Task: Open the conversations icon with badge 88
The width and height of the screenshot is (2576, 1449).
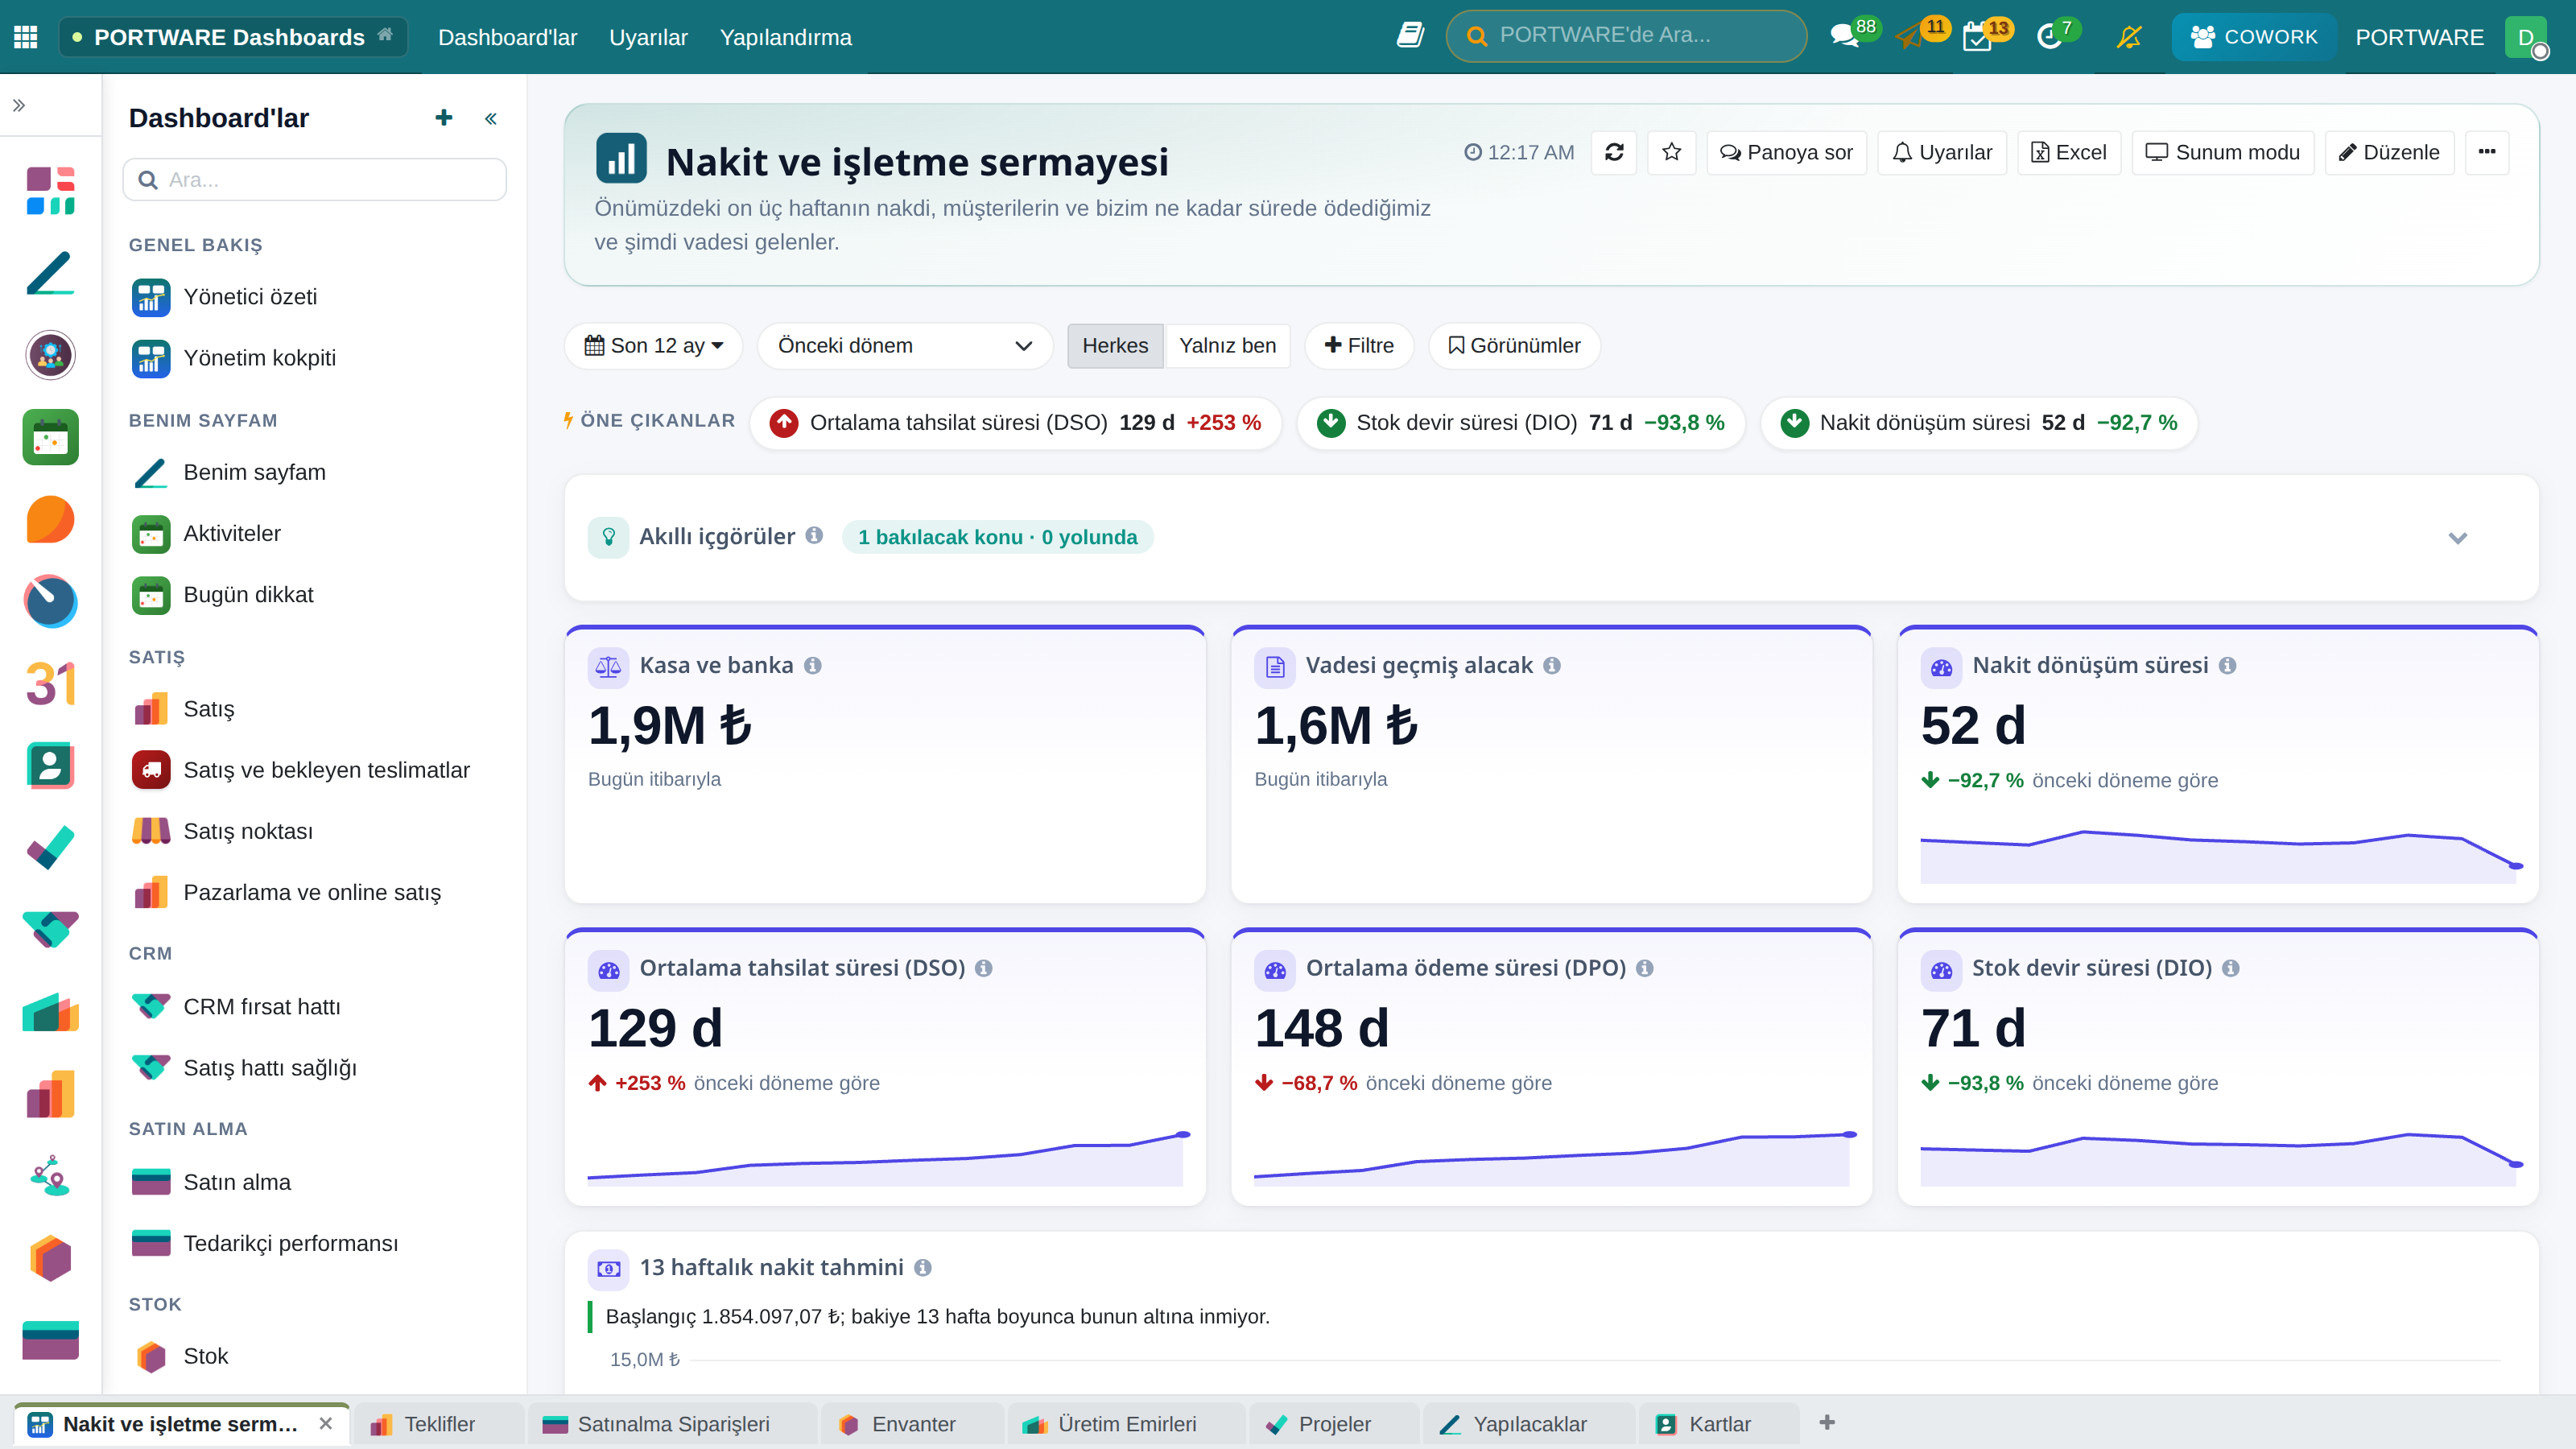Action: [1844, 37]
